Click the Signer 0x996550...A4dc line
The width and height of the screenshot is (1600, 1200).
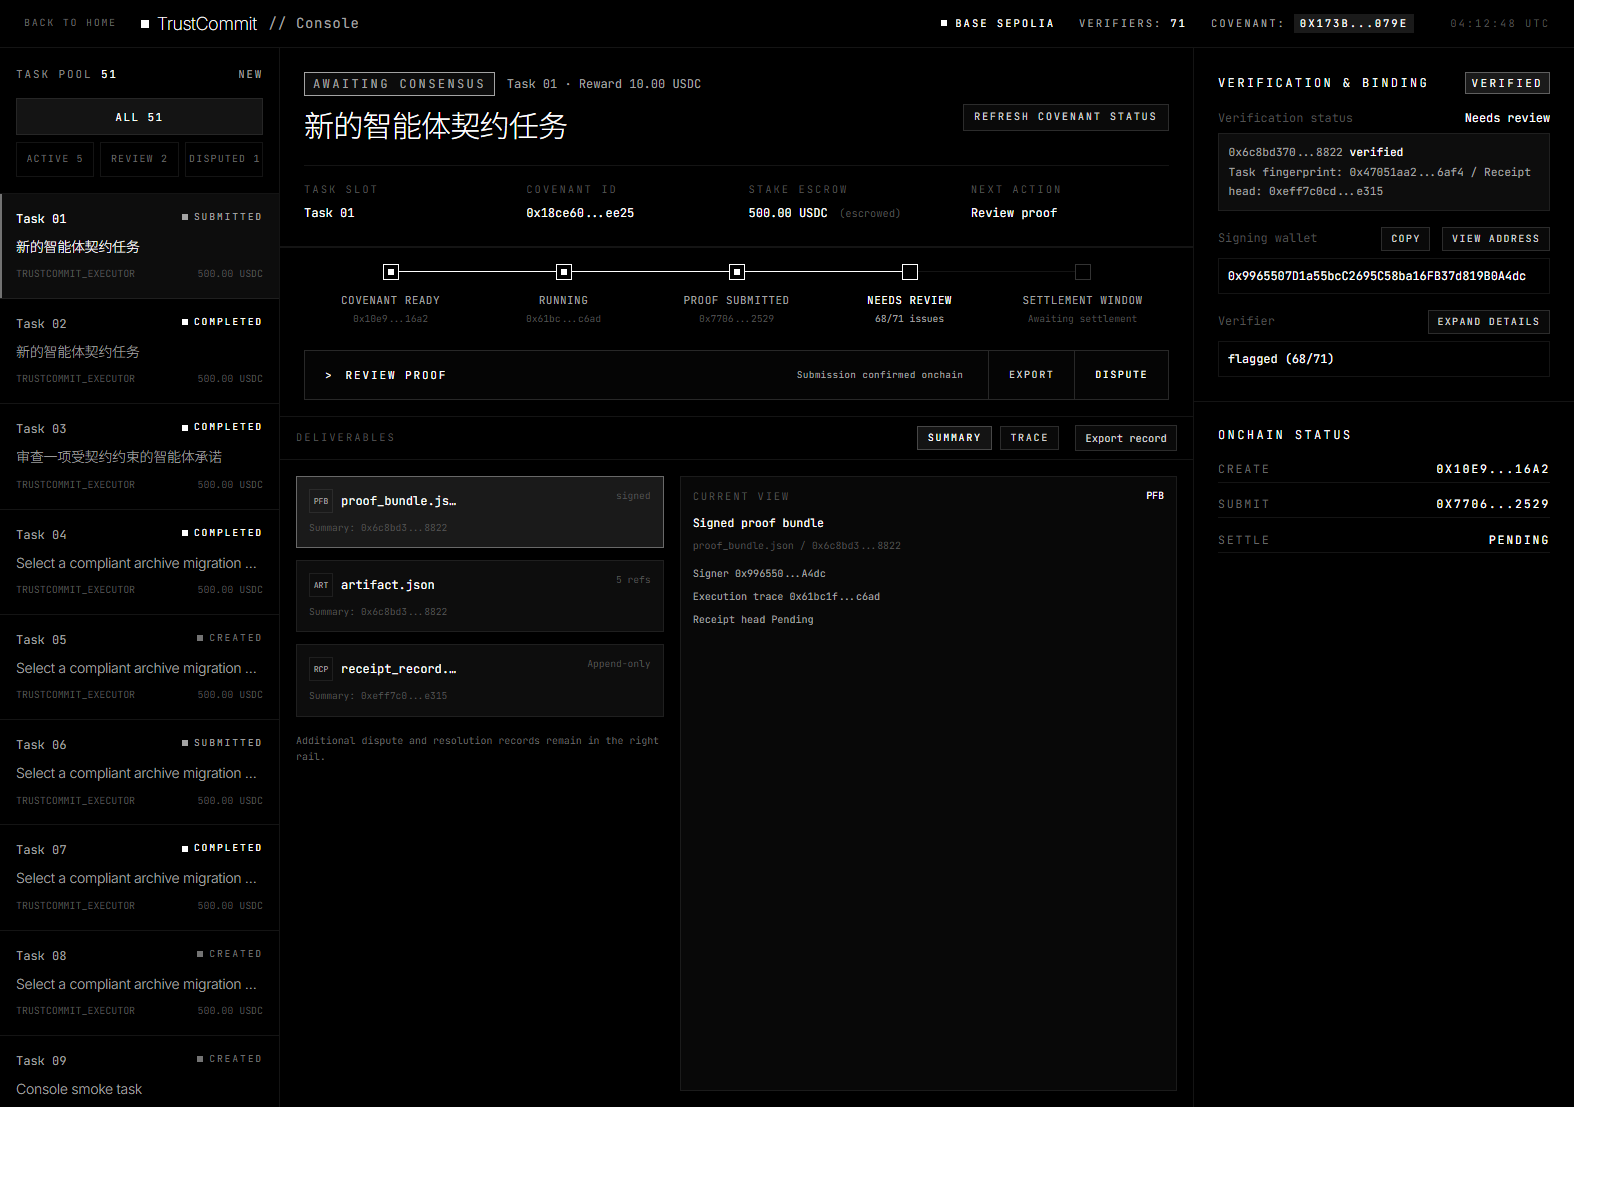(759, 574)
